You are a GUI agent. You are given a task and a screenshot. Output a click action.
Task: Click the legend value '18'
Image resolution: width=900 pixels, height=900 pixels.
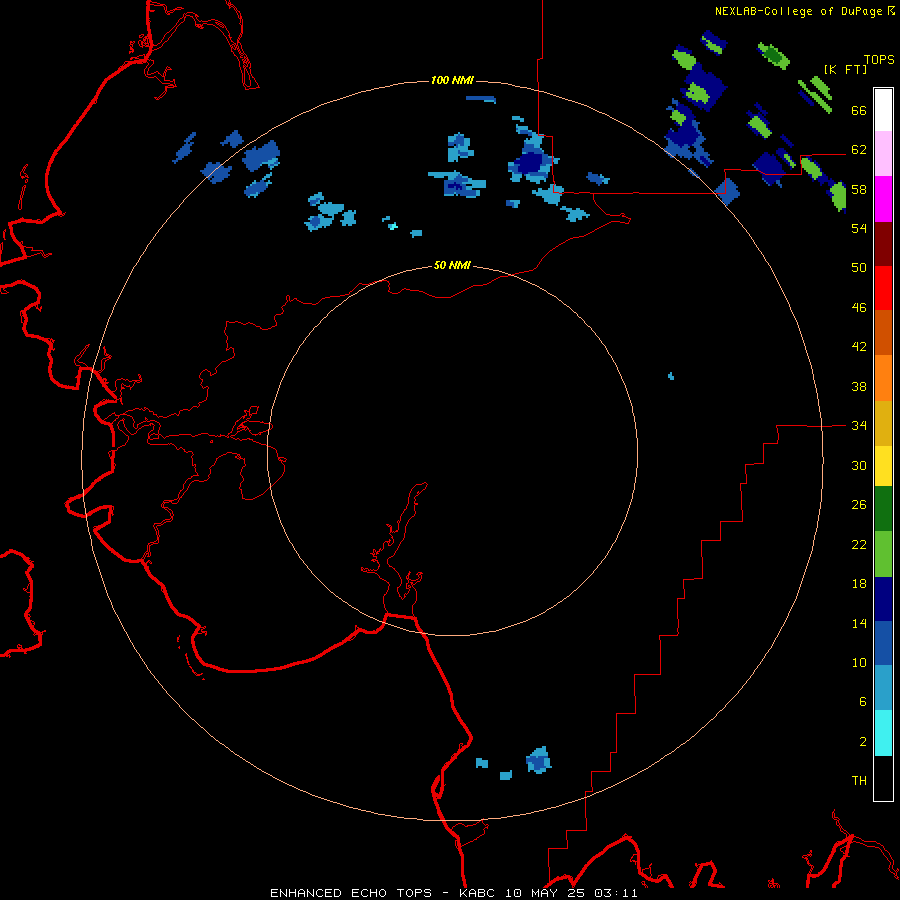point(859,584)
